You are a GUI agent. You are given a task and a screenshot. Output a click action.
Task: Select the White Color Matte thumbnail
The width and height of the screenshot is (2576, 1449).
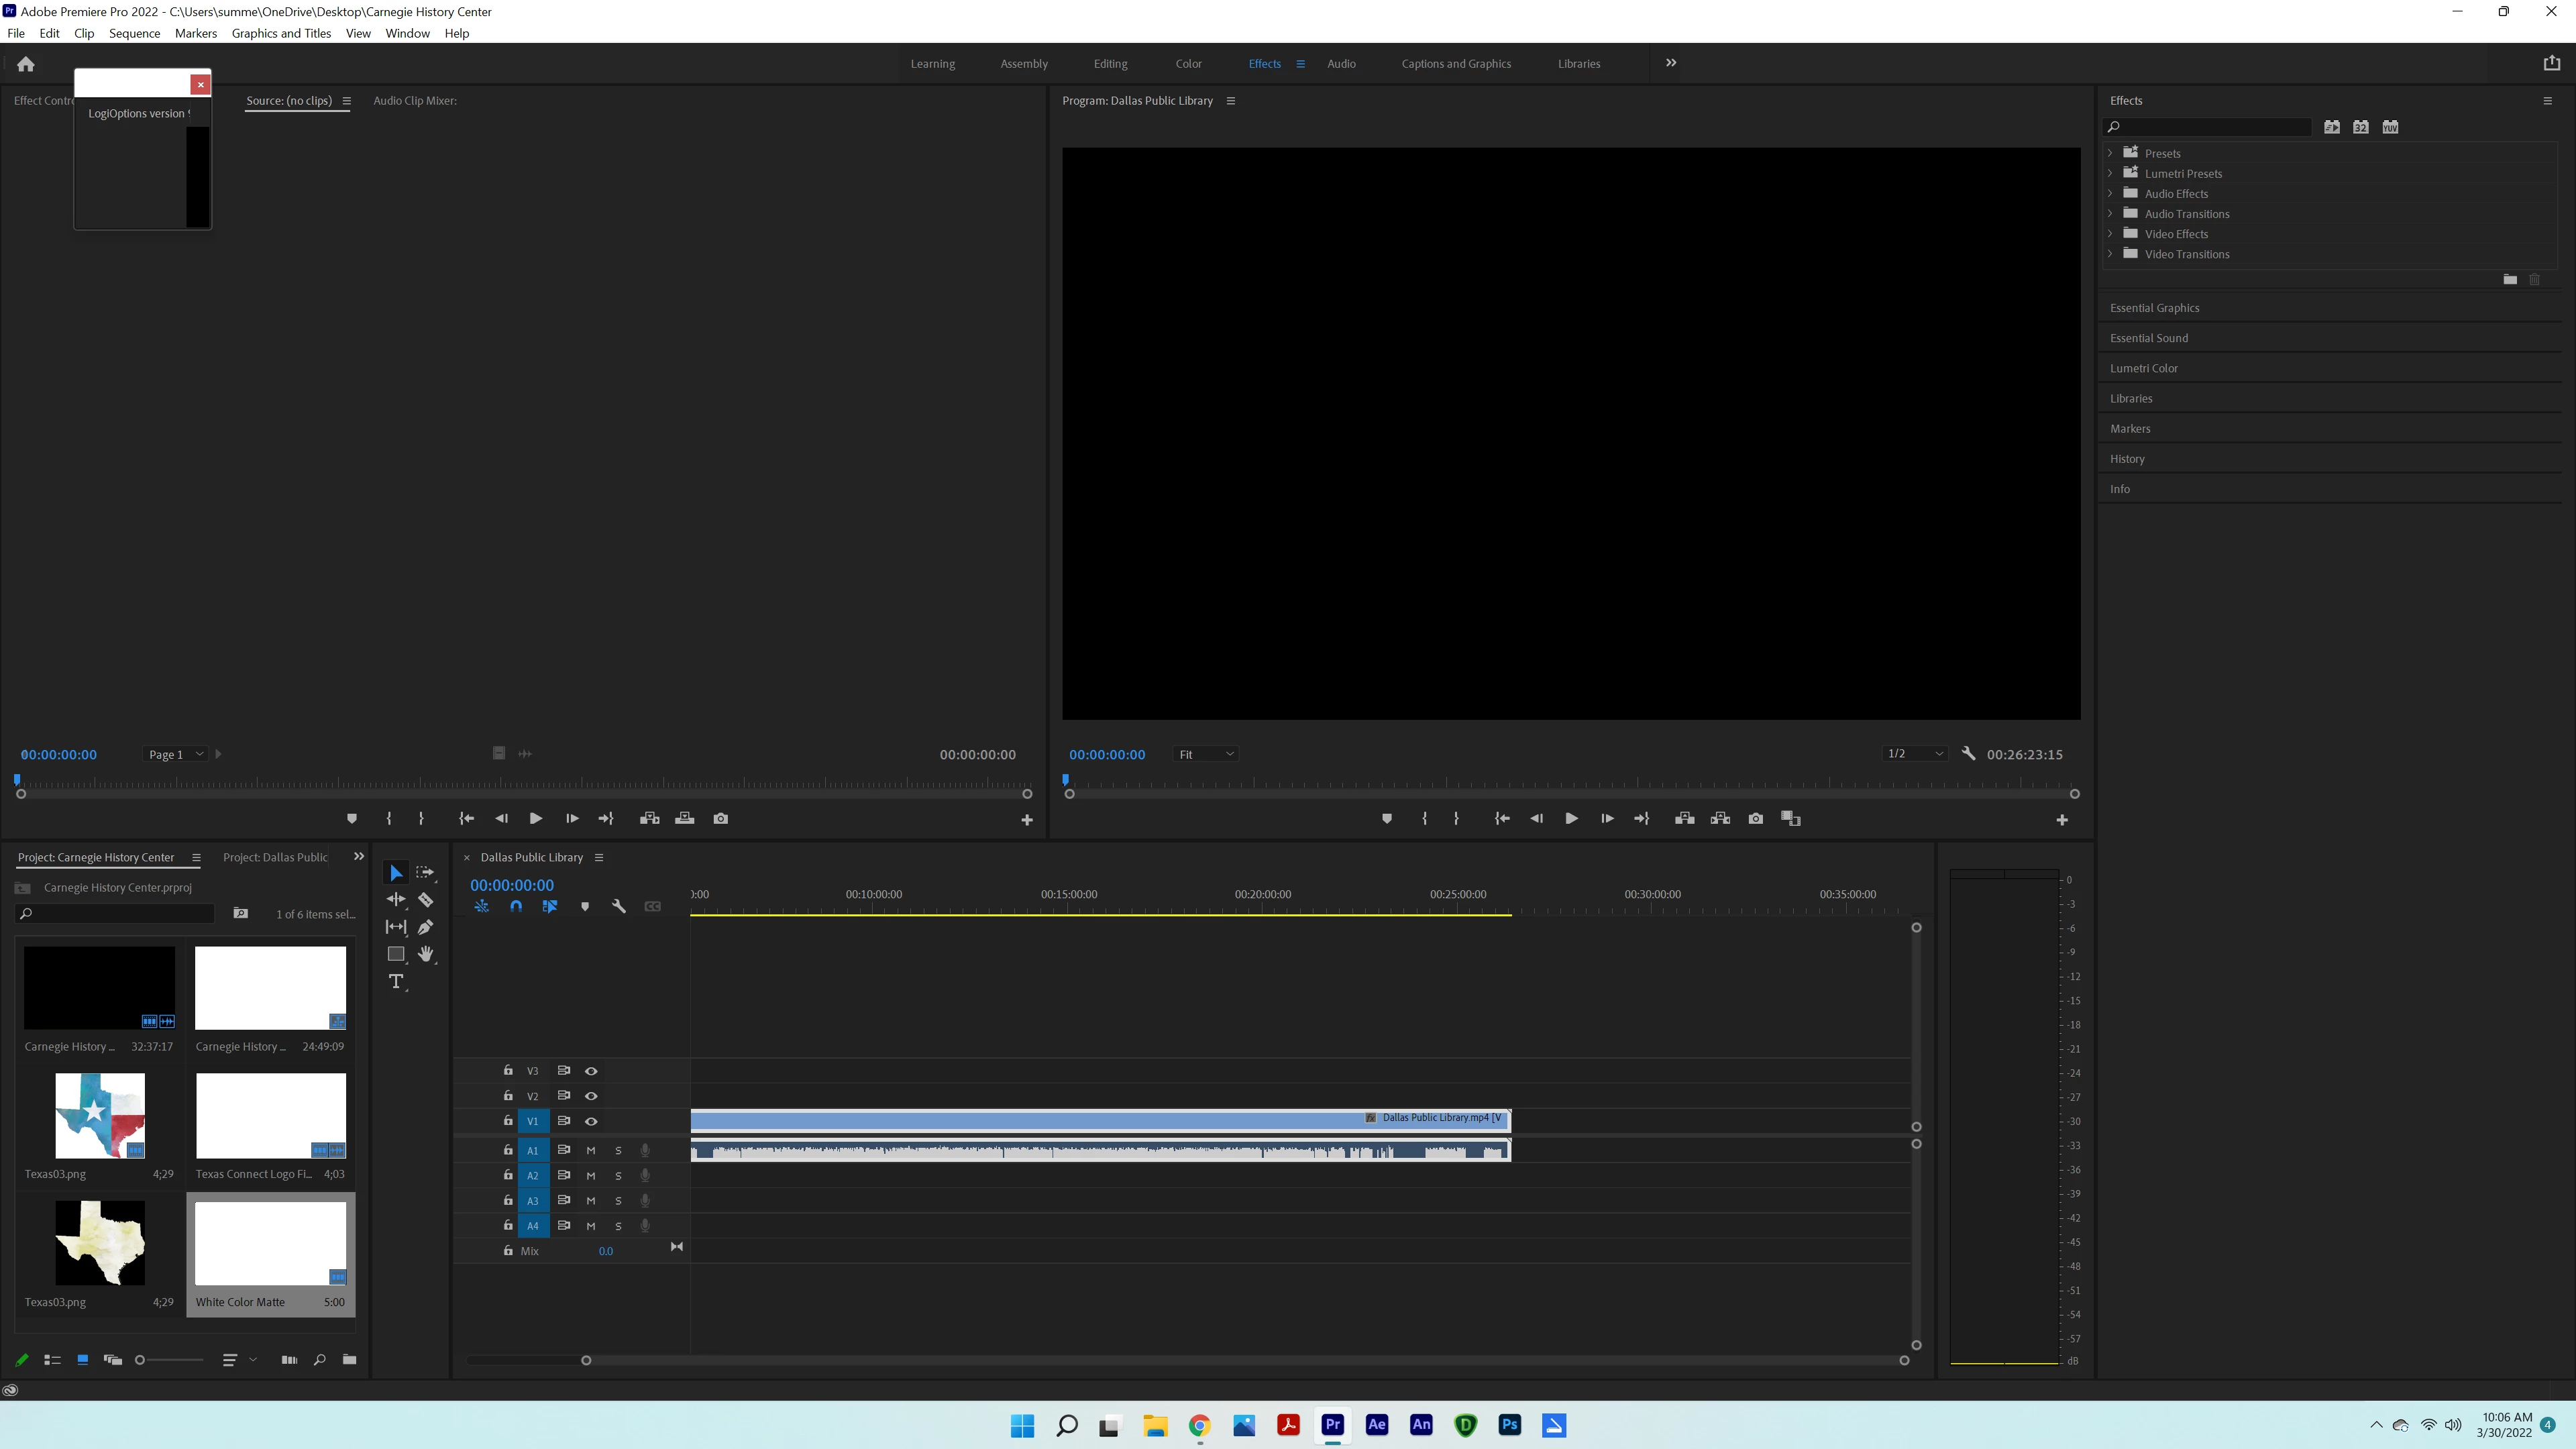pos(270,1243)
